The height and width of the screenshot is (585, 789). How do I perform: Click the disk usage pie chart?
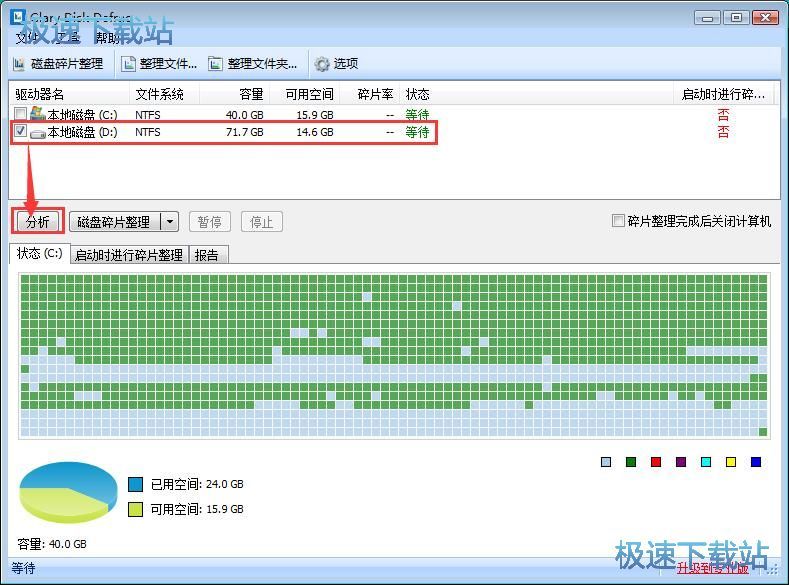click(68, 492)
